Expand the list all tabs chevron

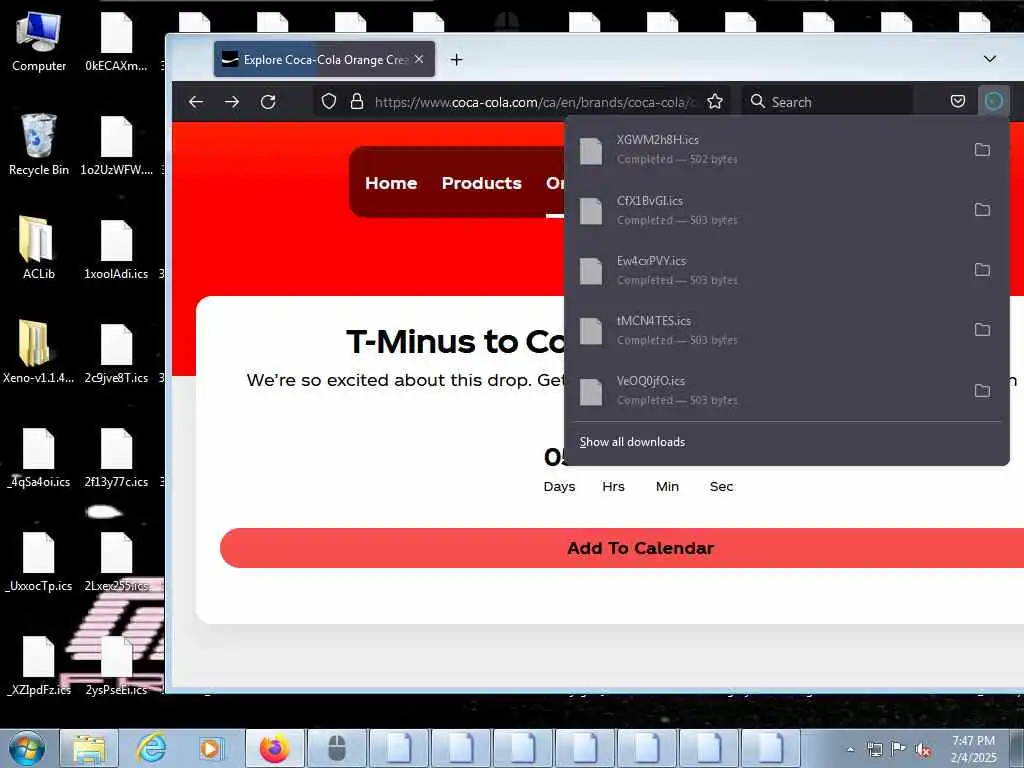989,59
